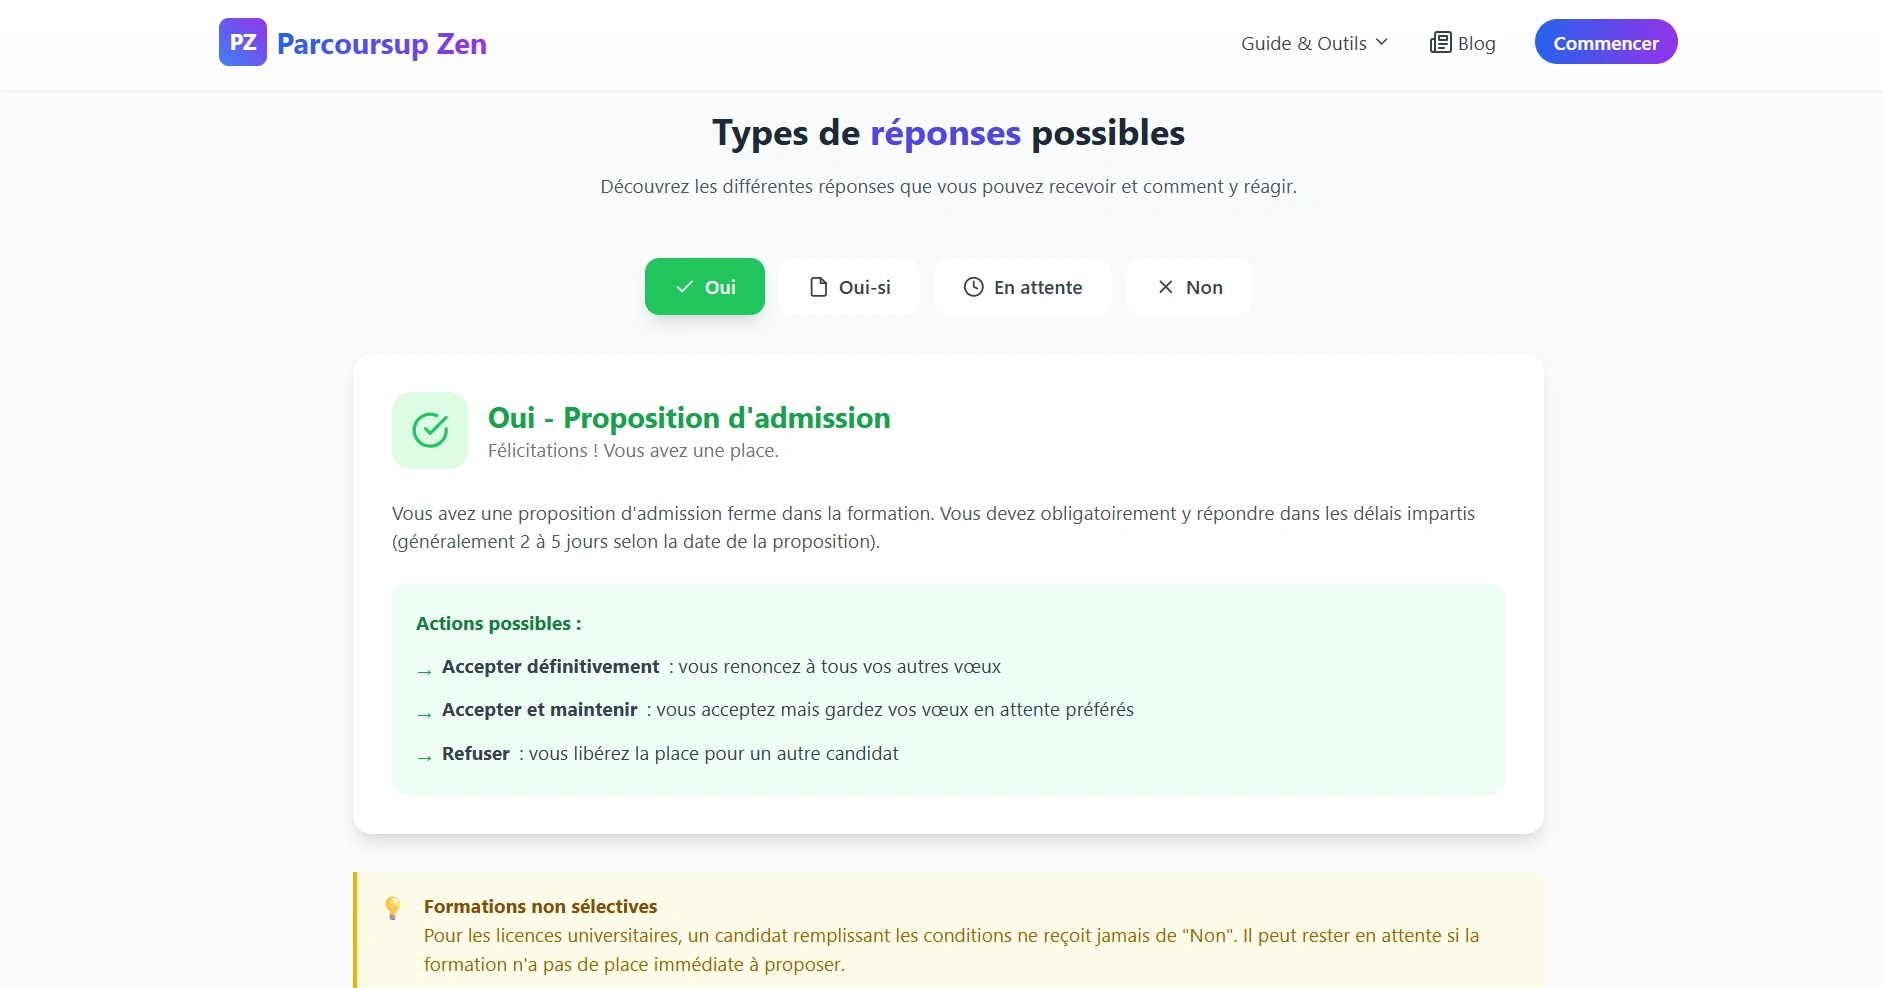Click the checkmark icon in Oui tab
The image size is (1883, 988).
(684, 287)
